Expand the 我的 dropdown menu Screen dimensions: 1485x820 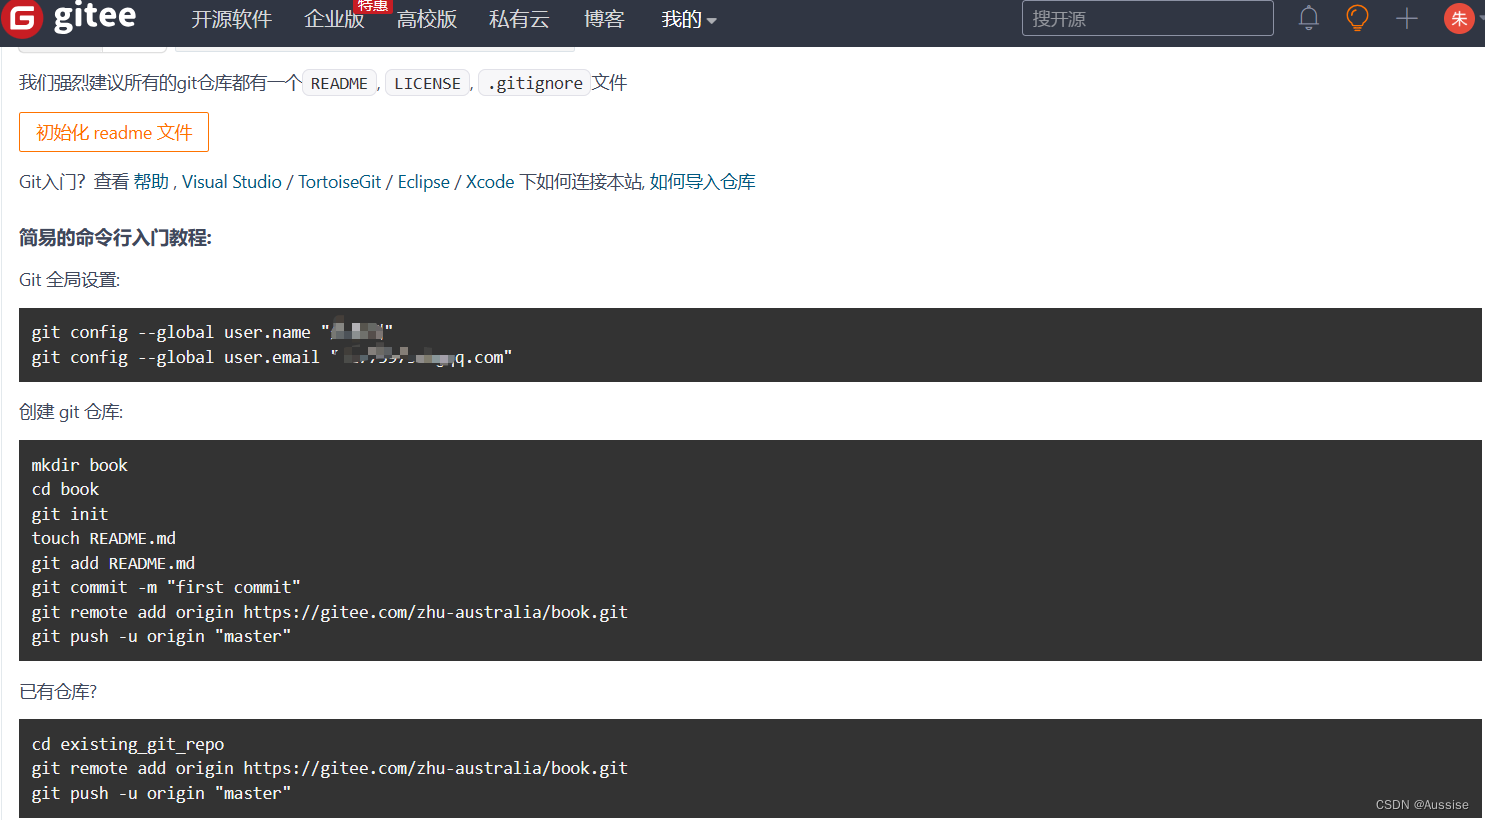click(x=689, y=19)
